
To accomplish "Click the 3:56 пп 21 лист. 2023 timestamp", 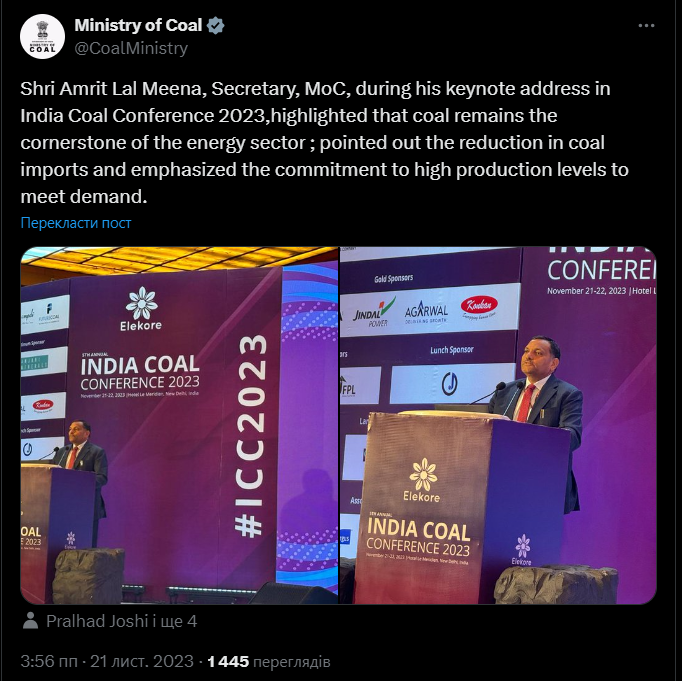I will (107, 661).
